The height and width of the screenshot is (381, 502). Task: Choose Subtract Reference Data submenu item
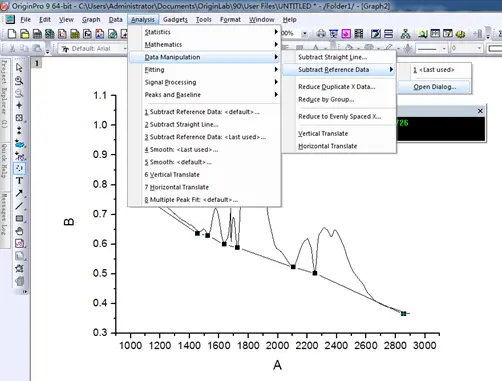[339, 70]
